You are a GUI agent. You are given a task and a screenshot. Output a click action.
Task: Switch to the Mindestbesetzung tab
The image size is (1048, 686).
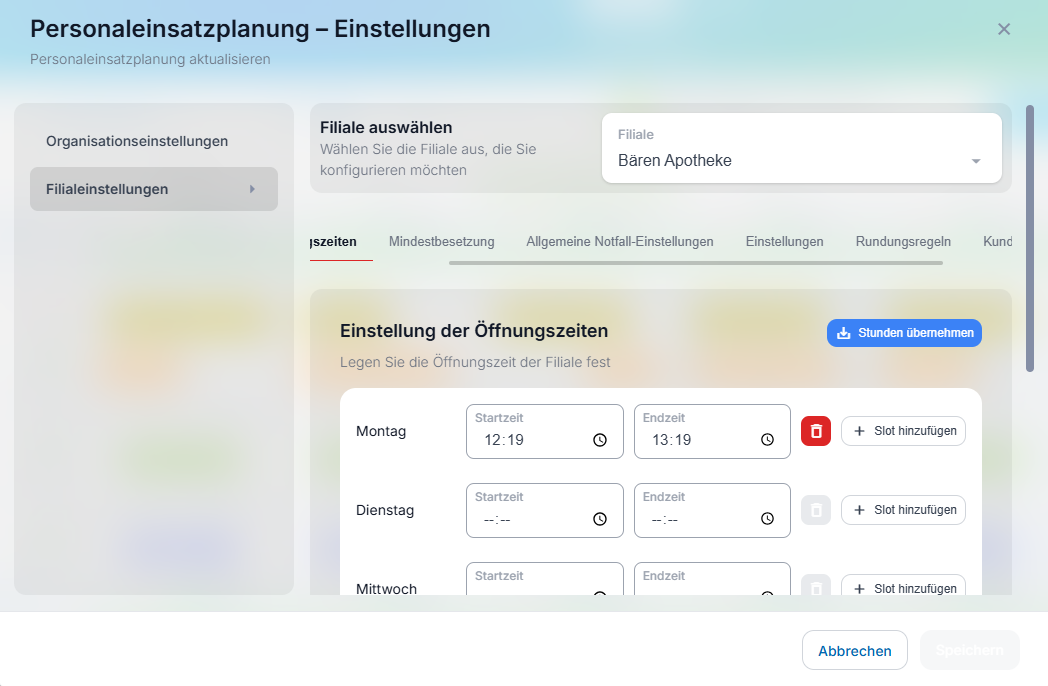tap(442, 241)
